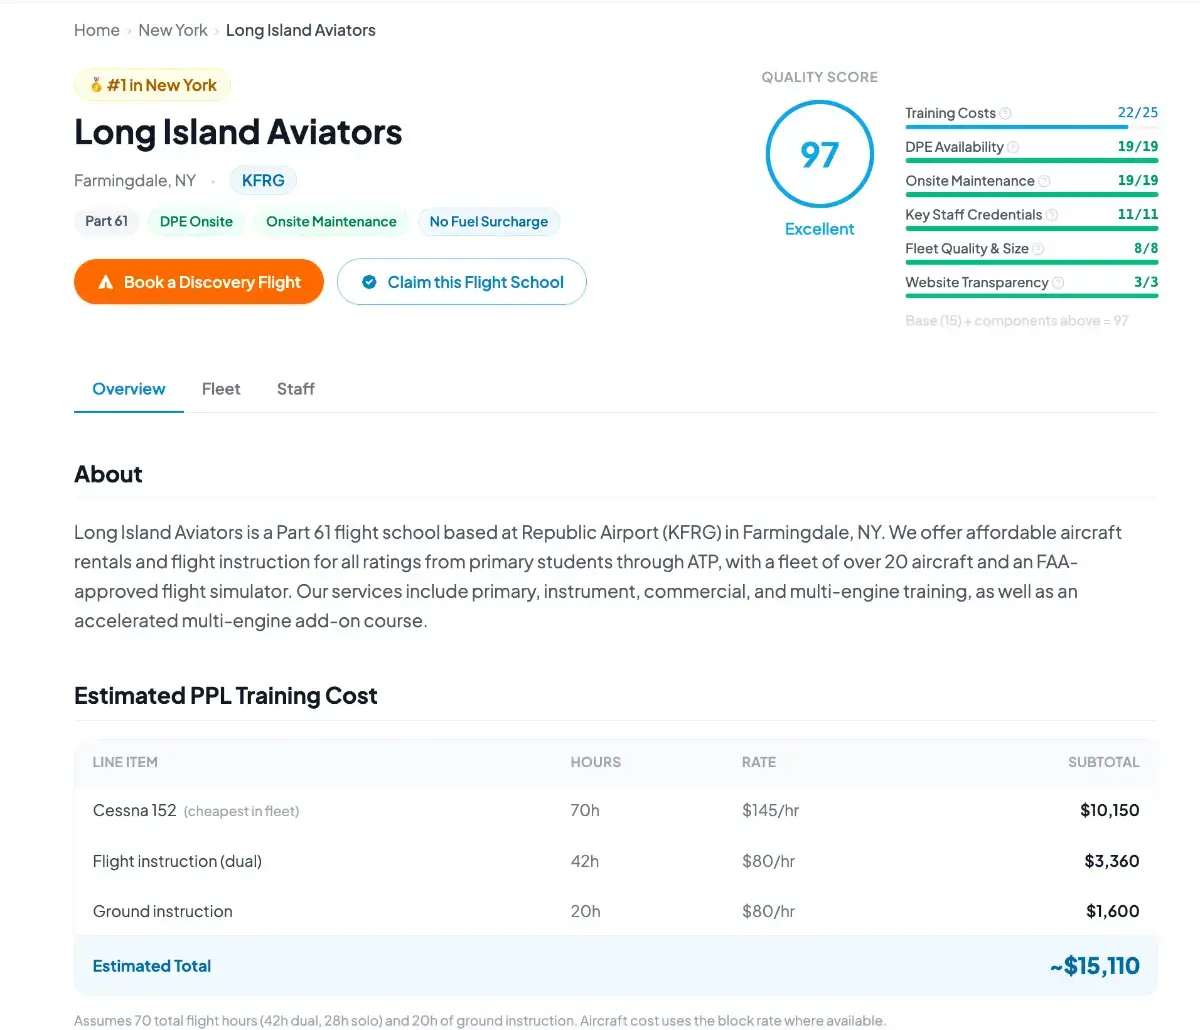The width and height of the screenshot is (1200, 1030).
Task: Open the New York breadcrumb link
Action: [173, 30]
